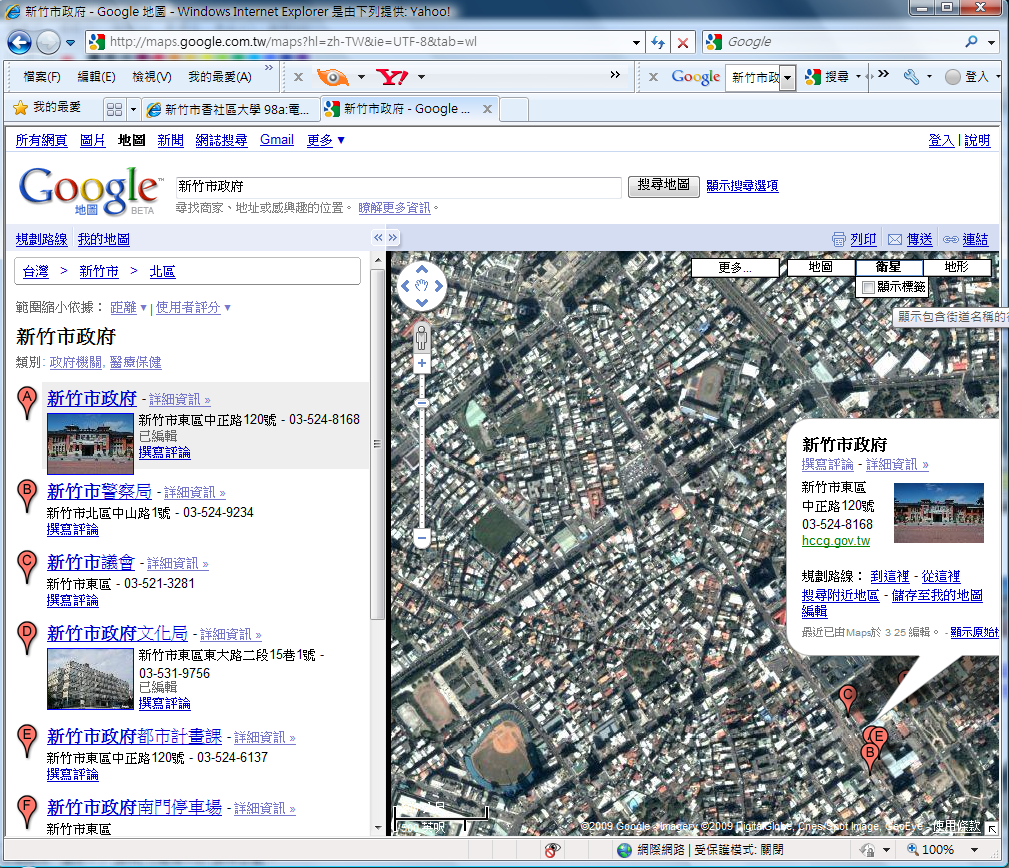1009x868 pixels.
Task: Open the hccg.gov.tw link in the info bubble
Action: (x=836, y=541)
